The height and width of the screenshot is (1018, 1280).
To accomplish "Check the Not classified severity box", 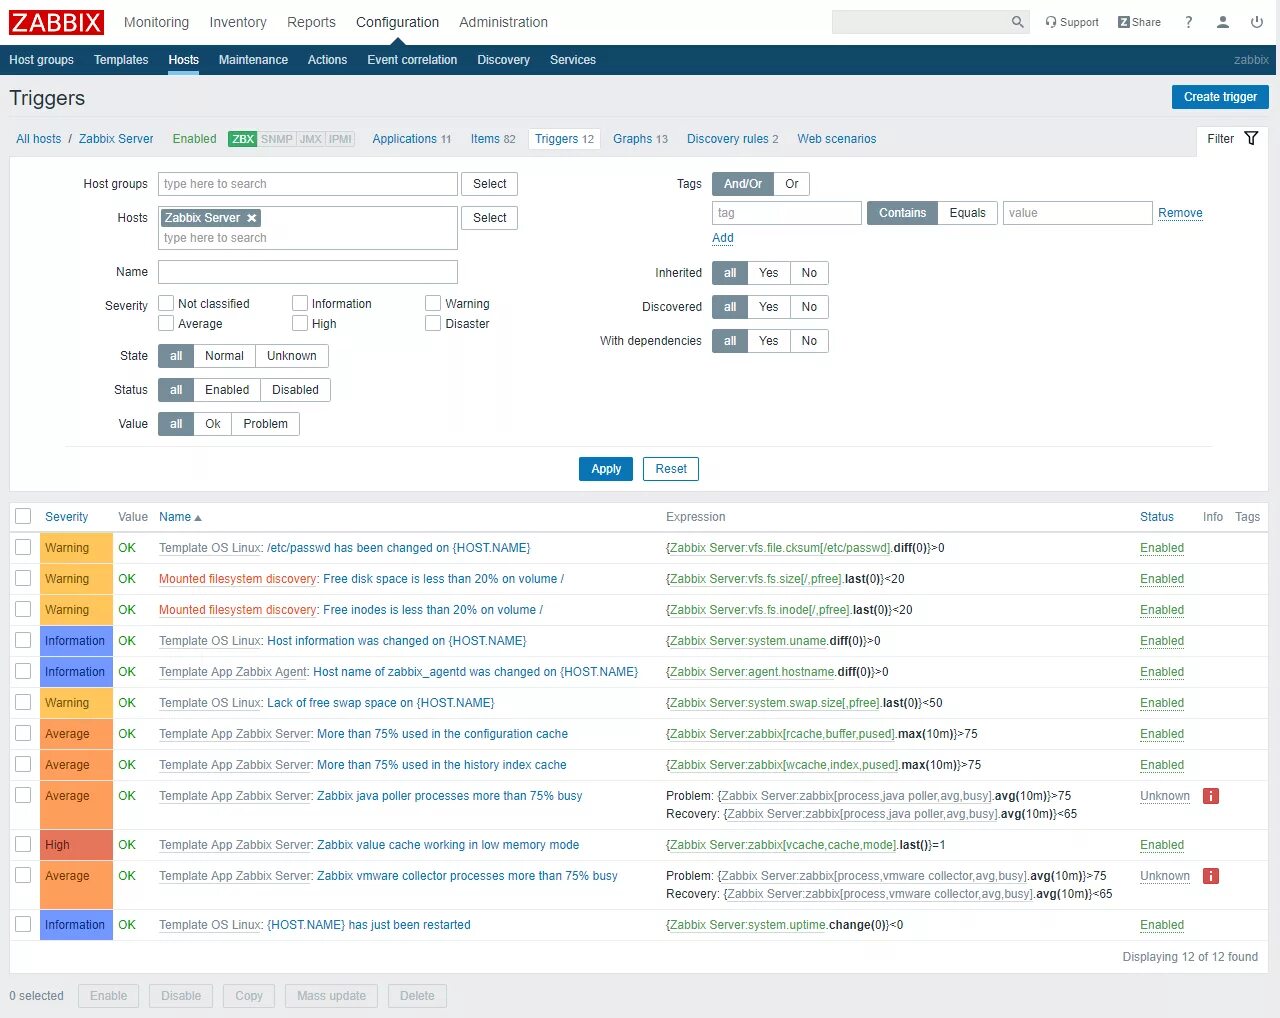I will [167, 303].
